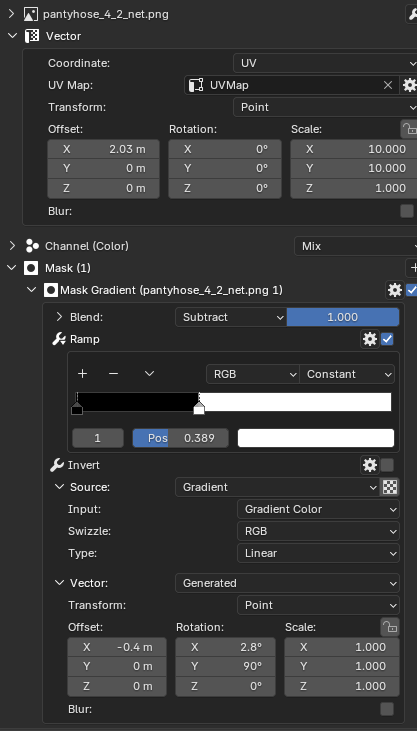This screenshot has height=731, width=417.
Task: Collapse the Mask Gradient layer
Action: tap(32, 290)
